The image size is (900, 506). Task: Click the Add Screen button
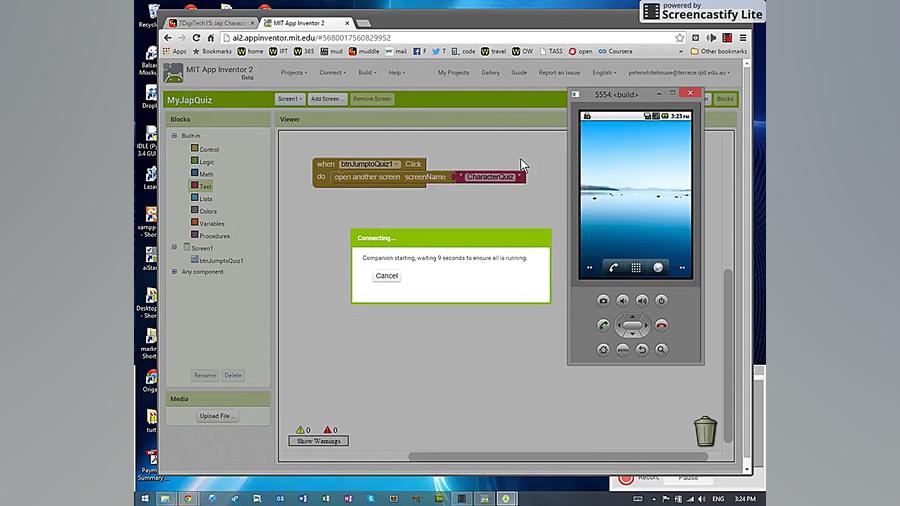tap(327, 99)
